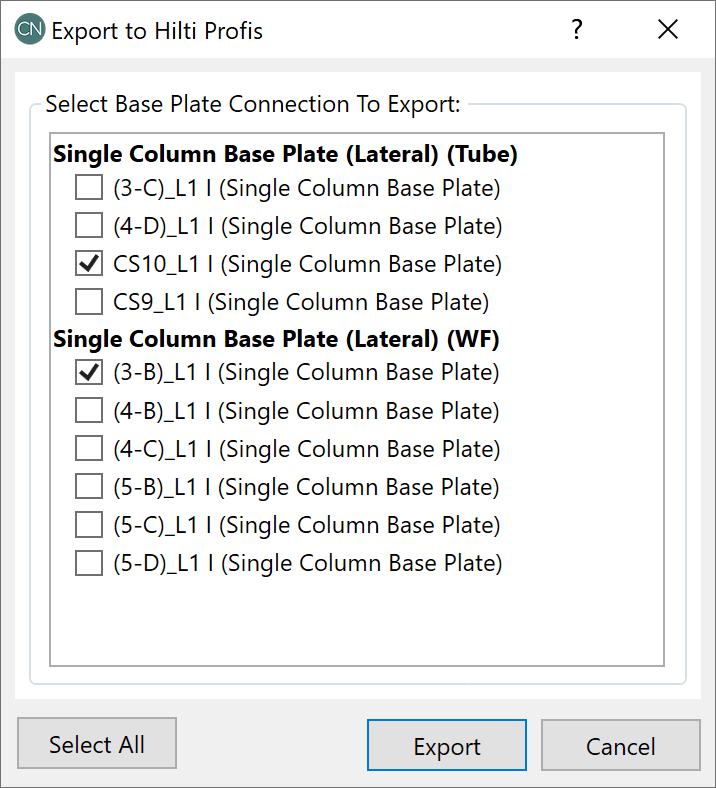Close the Export to Hilti Profis dialog
Screen dimensions: 716x788
coord(668,30)
